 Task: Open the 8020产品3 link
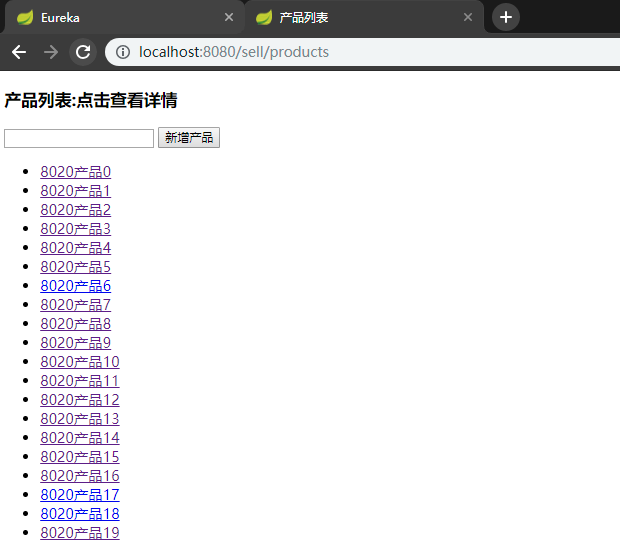75,229
